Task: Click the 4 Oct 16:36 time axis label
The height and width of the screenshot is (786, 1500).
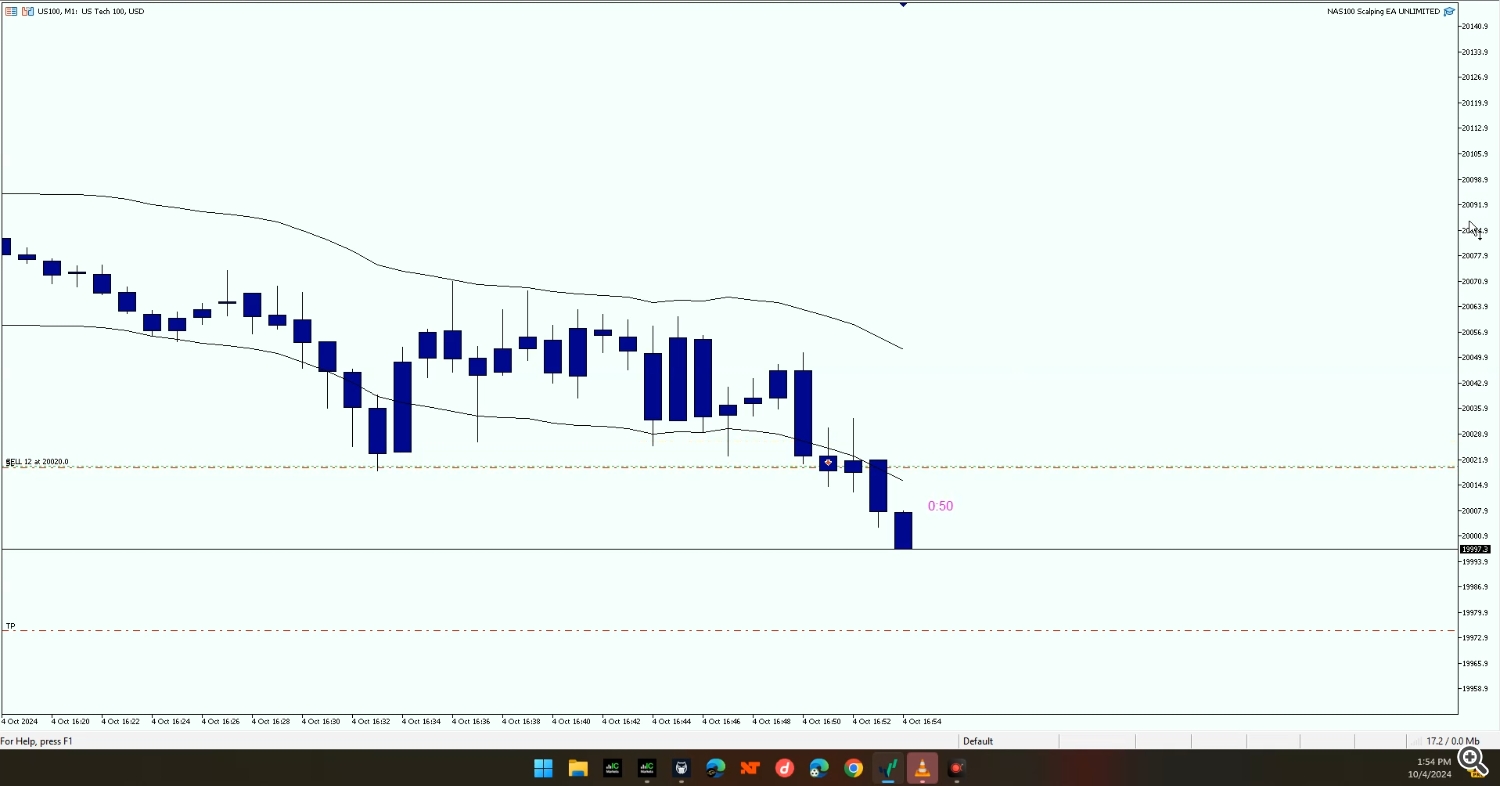Action: click(470, 721)
